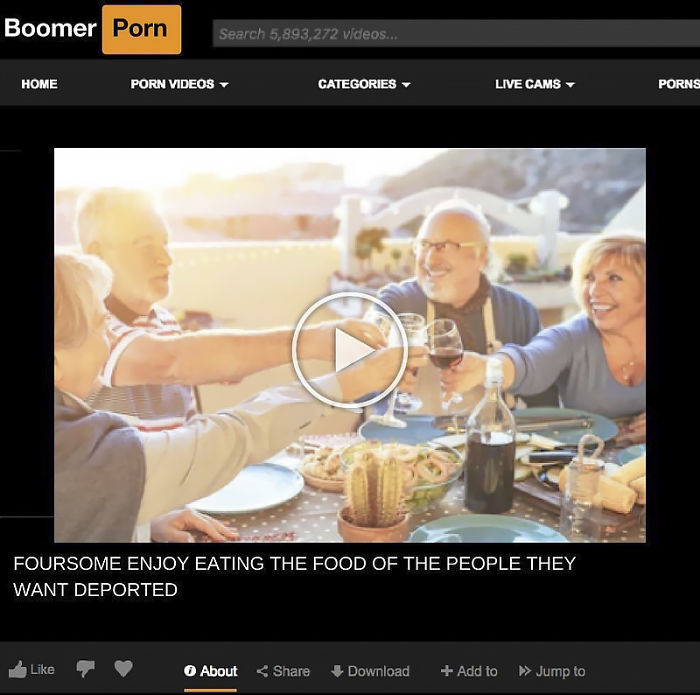Expand the Categories dropdown arrow

point(406,84)
